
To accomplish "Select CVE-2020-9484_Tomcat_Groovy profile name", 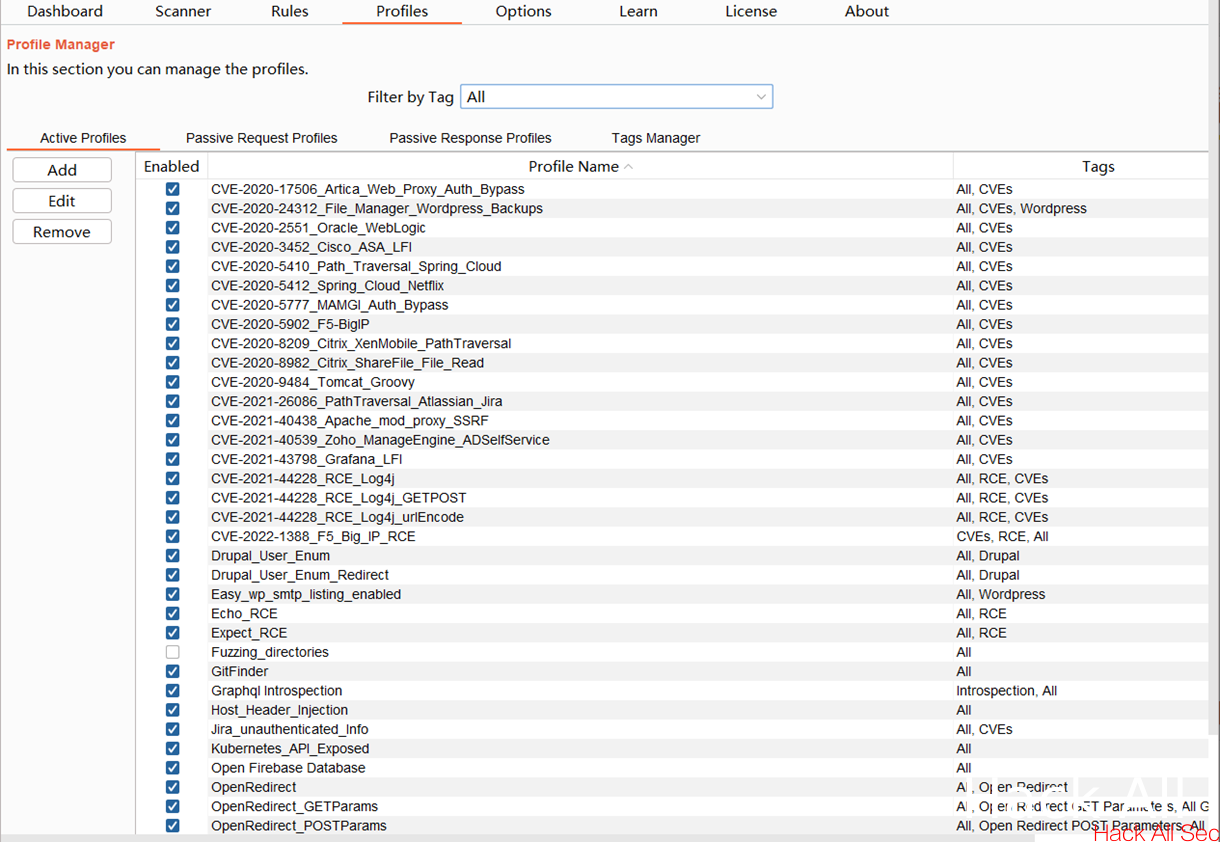I will tap(313, 382).
